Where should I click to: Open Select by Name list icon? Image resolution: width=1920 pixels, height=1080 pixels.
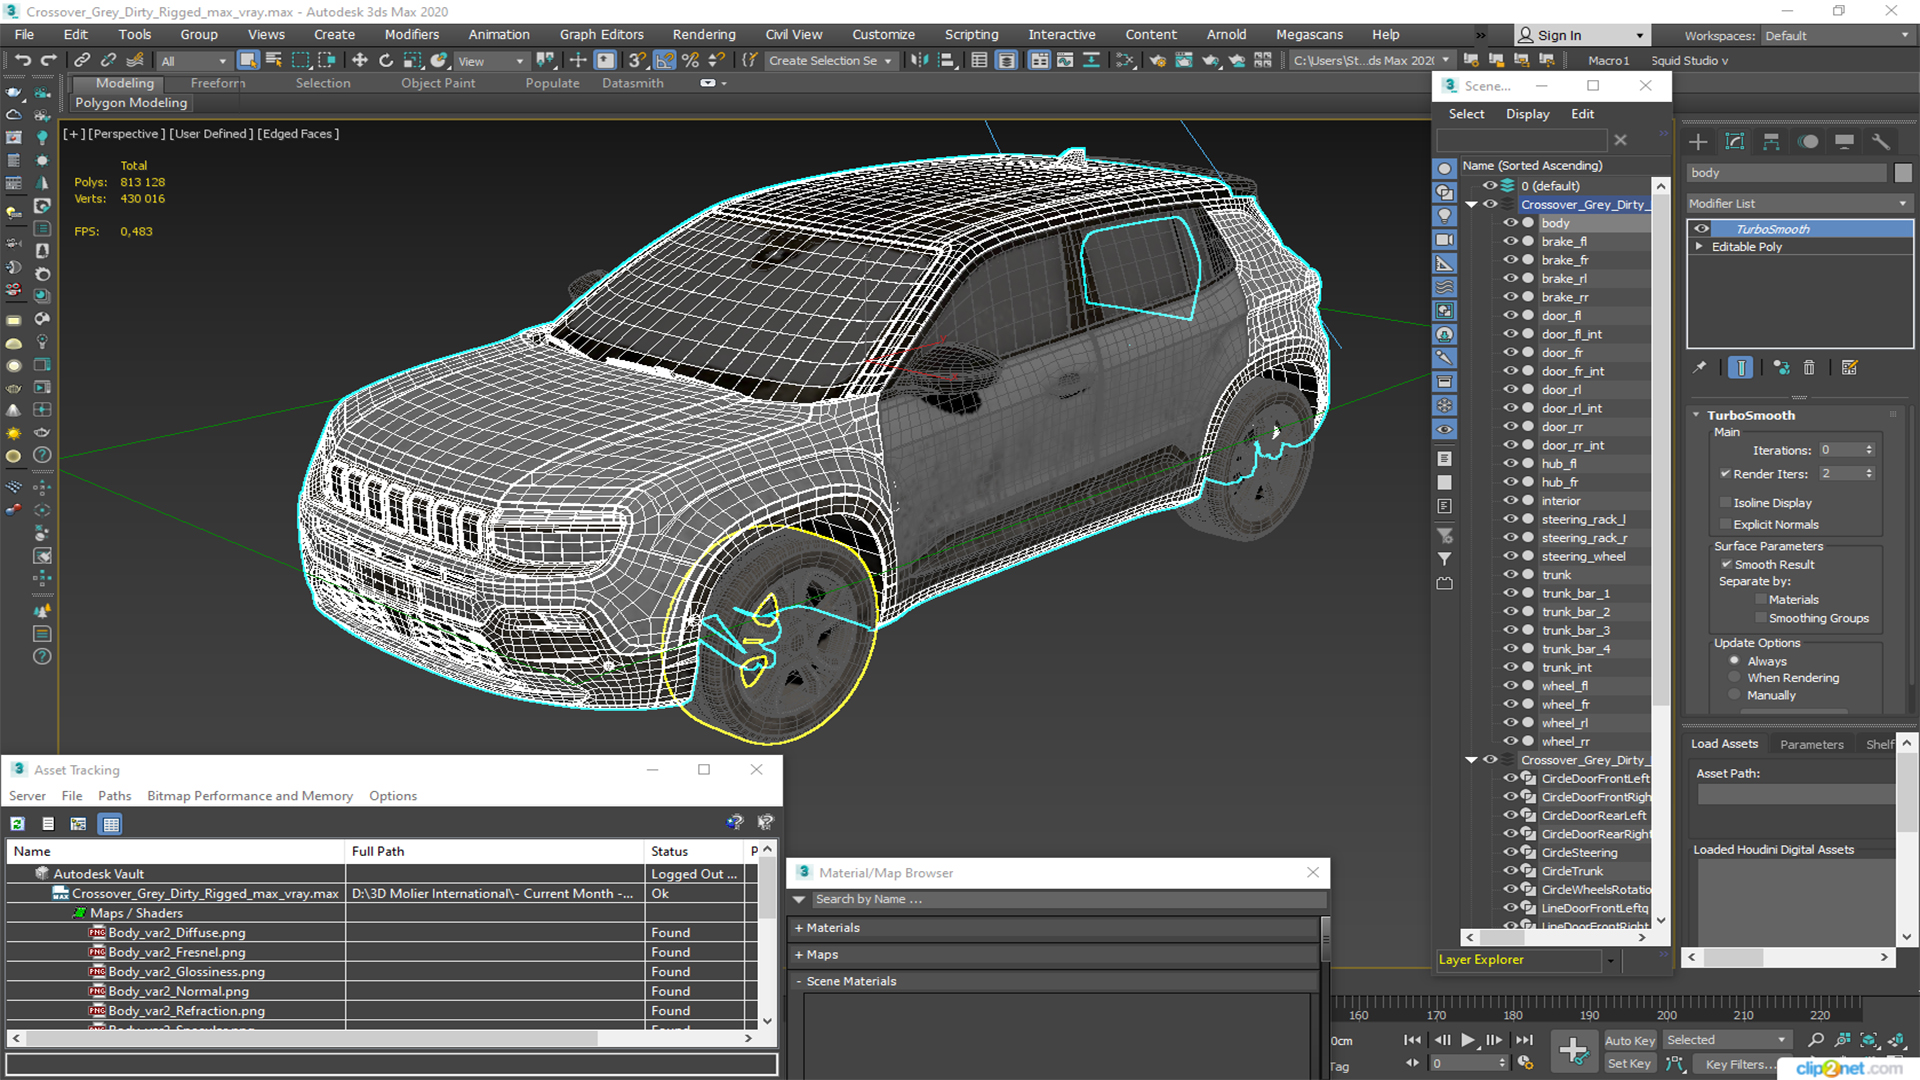click(x=273, y=61)
